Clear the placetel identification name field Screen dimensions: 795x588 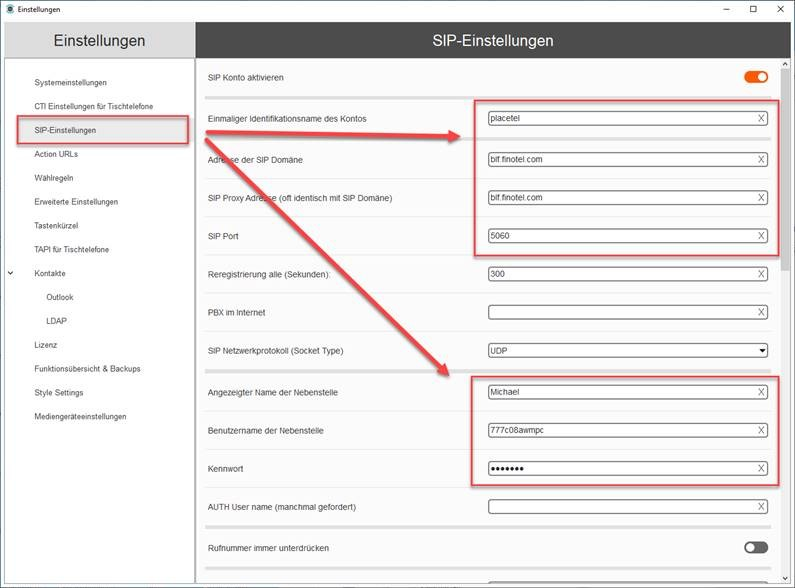(761, 118)
